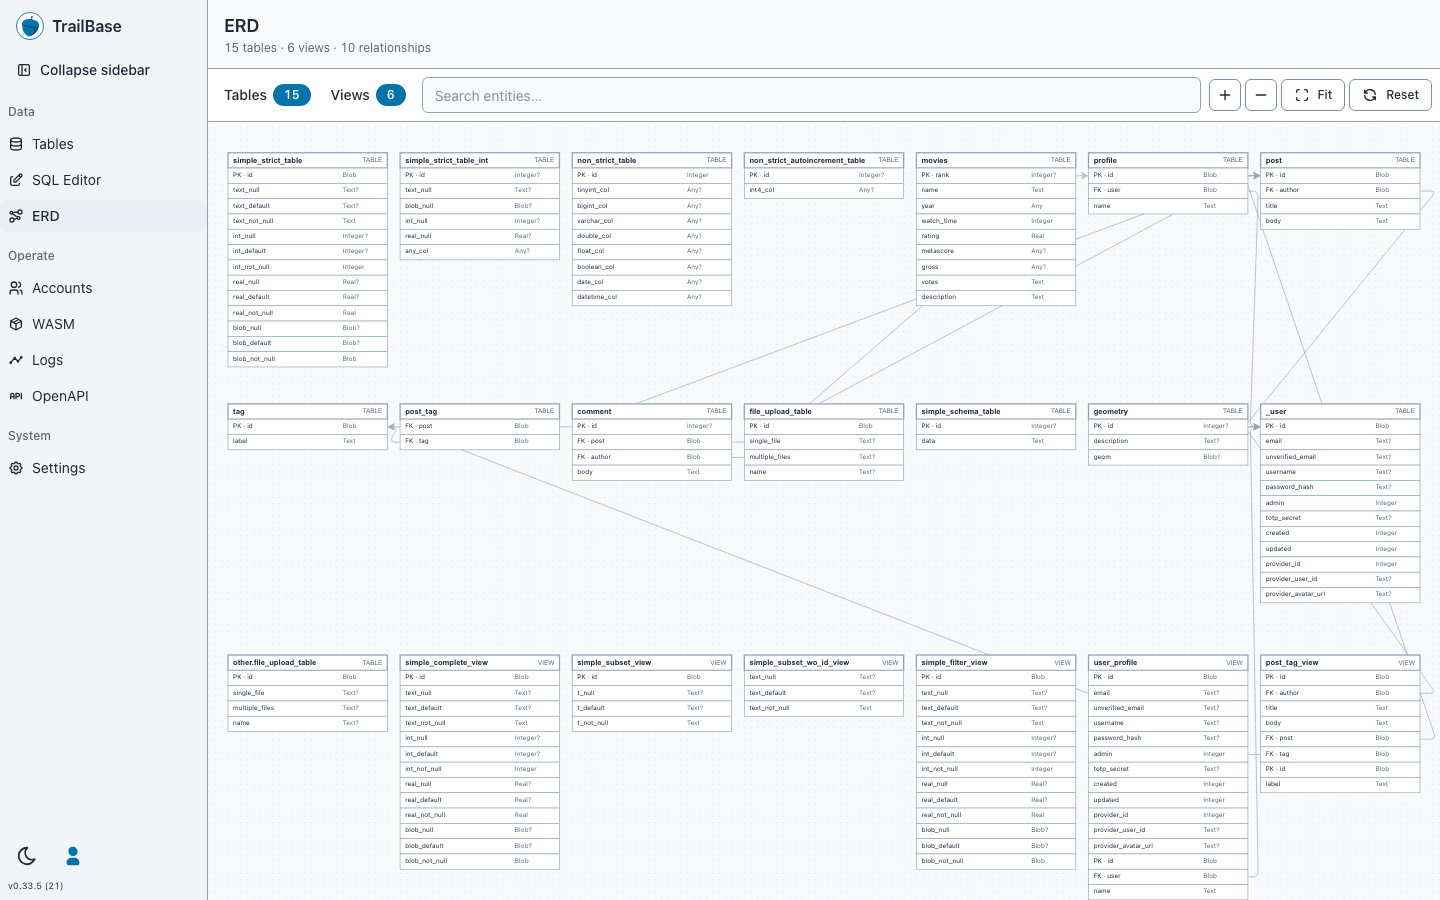Open the OpenAPI page
The image size is (1440, 900).
pos(104,396)
